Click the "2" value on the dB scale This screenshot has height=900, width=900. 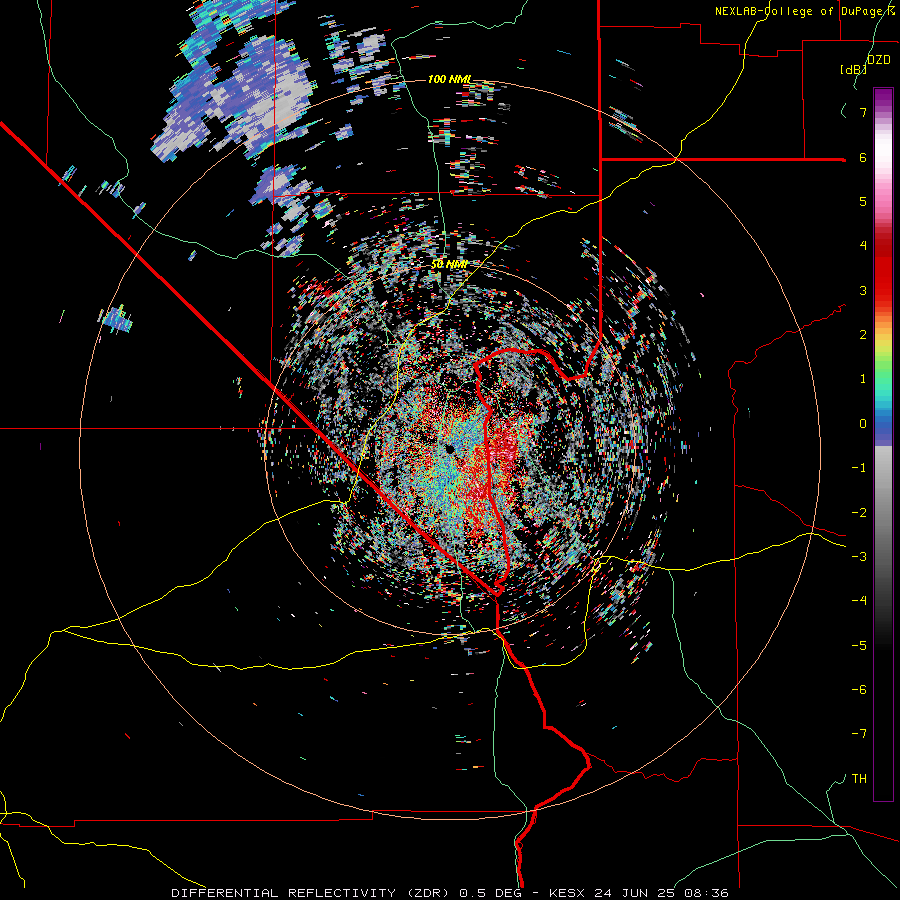coord(863,335)
